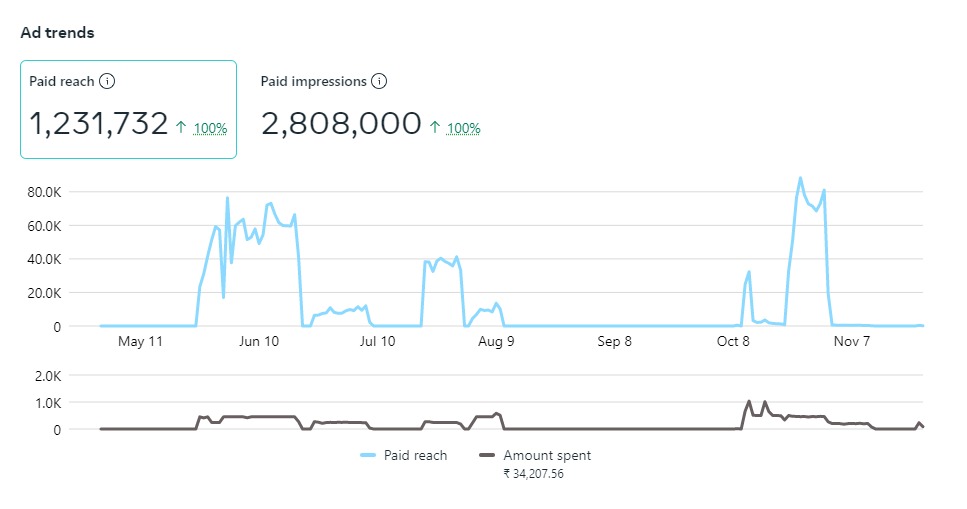The image size is (967, 509).
Task: Click the info icon beside Paid reach
Action: click(108, 82)
